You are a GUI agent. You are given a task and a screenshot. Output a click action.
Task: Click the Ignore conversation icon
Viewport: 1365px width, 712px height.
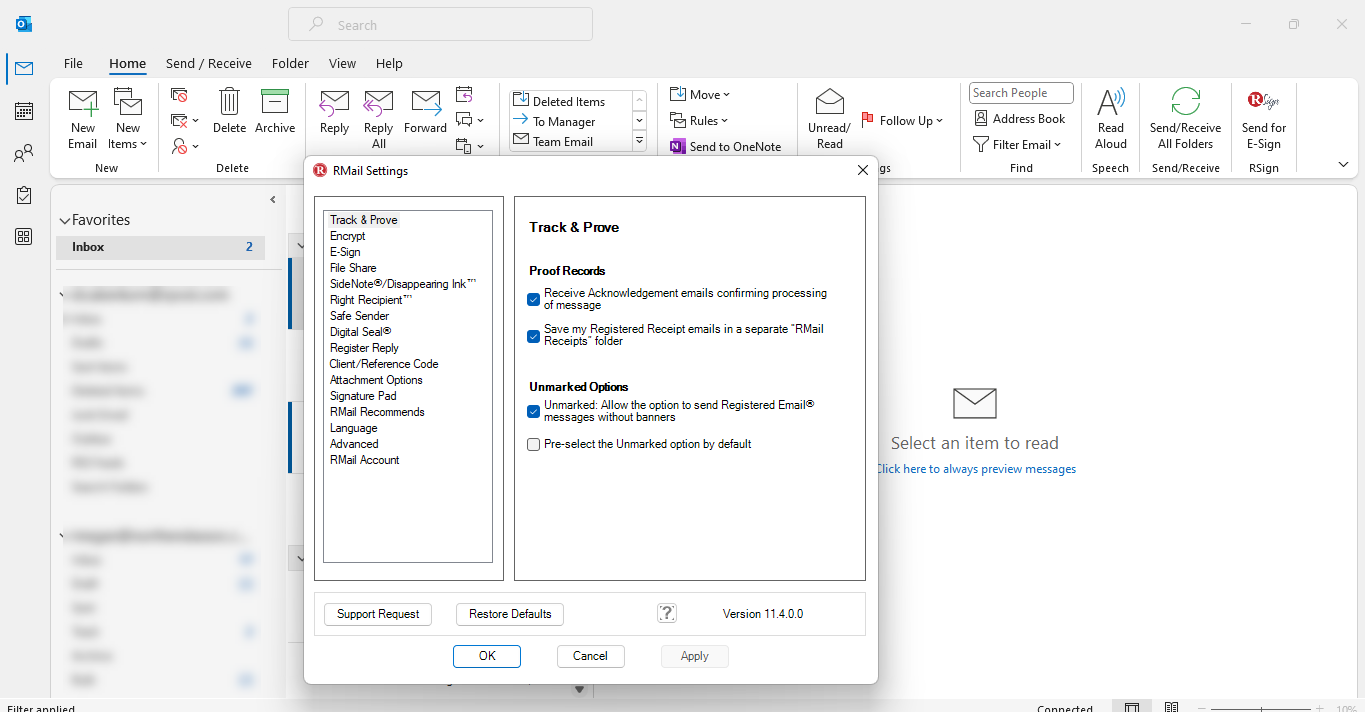(x=180, y=95)
